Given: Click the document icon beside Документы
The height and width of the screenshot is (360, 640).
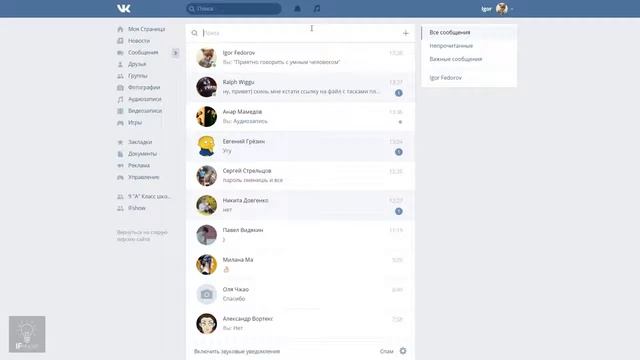Looking at the screenshot, I should (x=120, y=154).
